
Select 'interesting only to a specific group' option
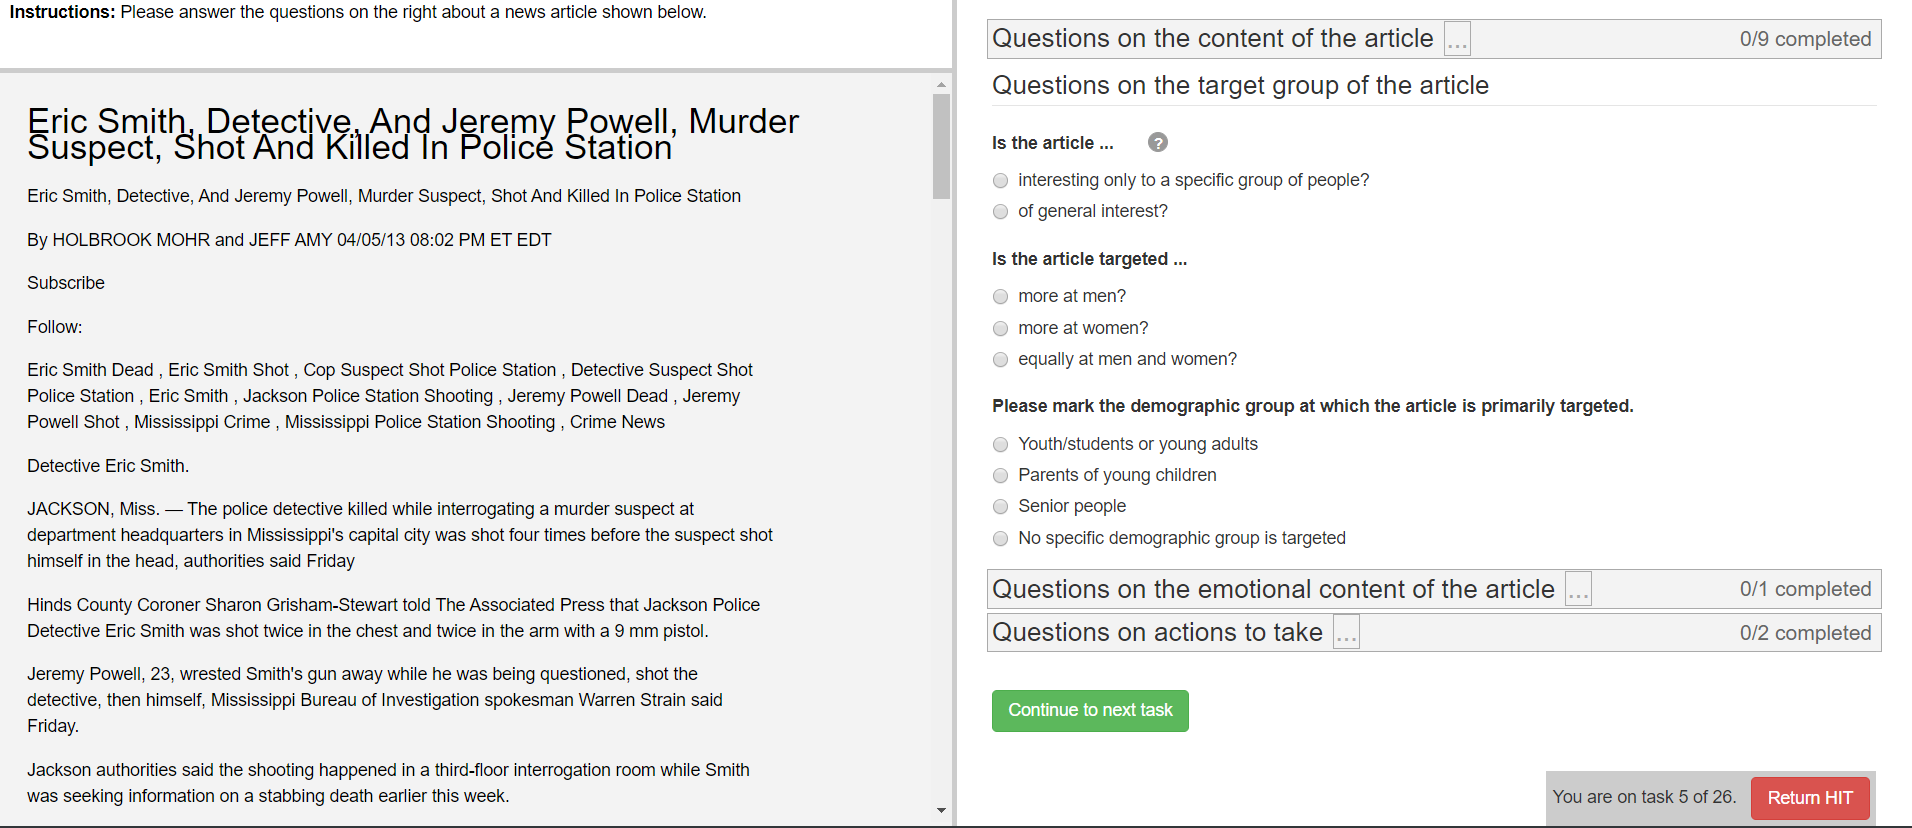pos(1000,181)
